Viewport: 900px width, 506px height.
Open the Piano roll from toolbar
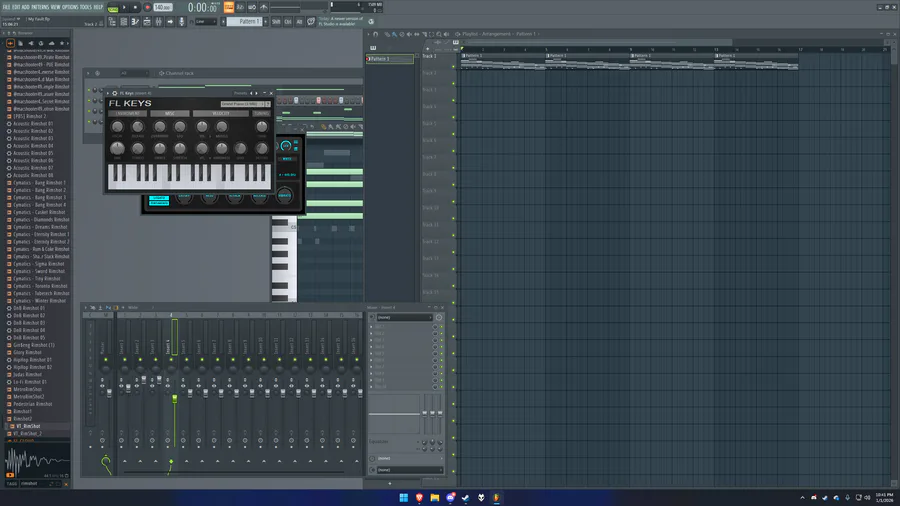point(135,22)
